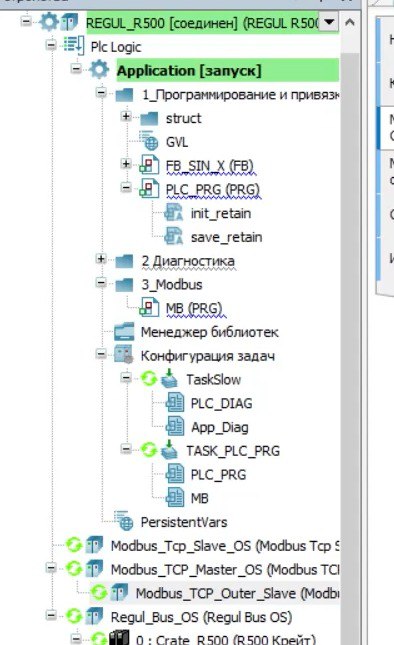394x645 pixels.
Task: Collapse the TASK_PLC_PRG task node
Action: pos(126,449)
